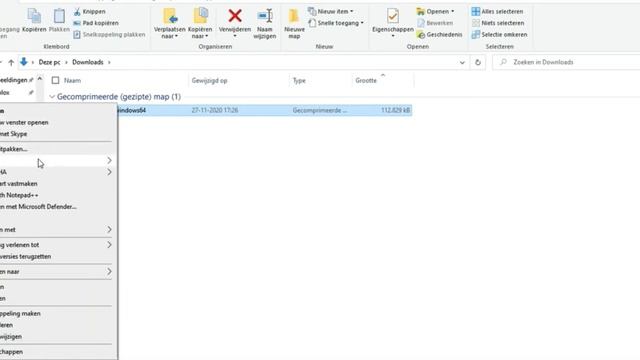Click Eigenschappen checkmark icon
This screenshot has width=640, height=360.
coord(393,16)
